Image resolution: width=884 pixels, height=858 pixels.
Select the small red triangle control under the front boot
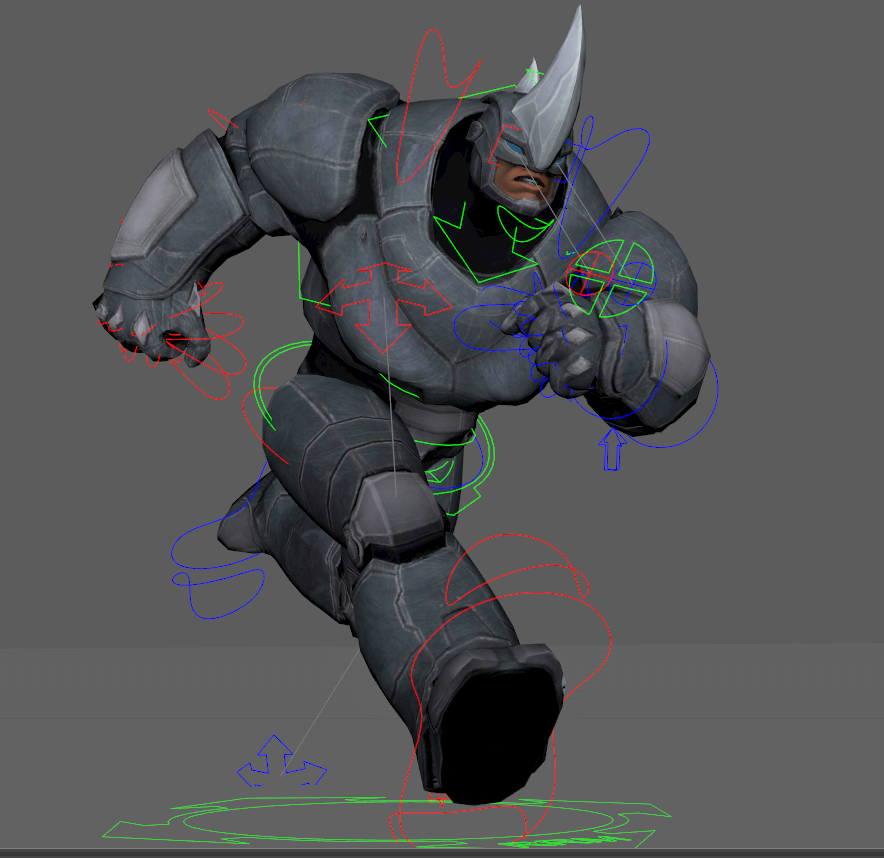(437, 799)
